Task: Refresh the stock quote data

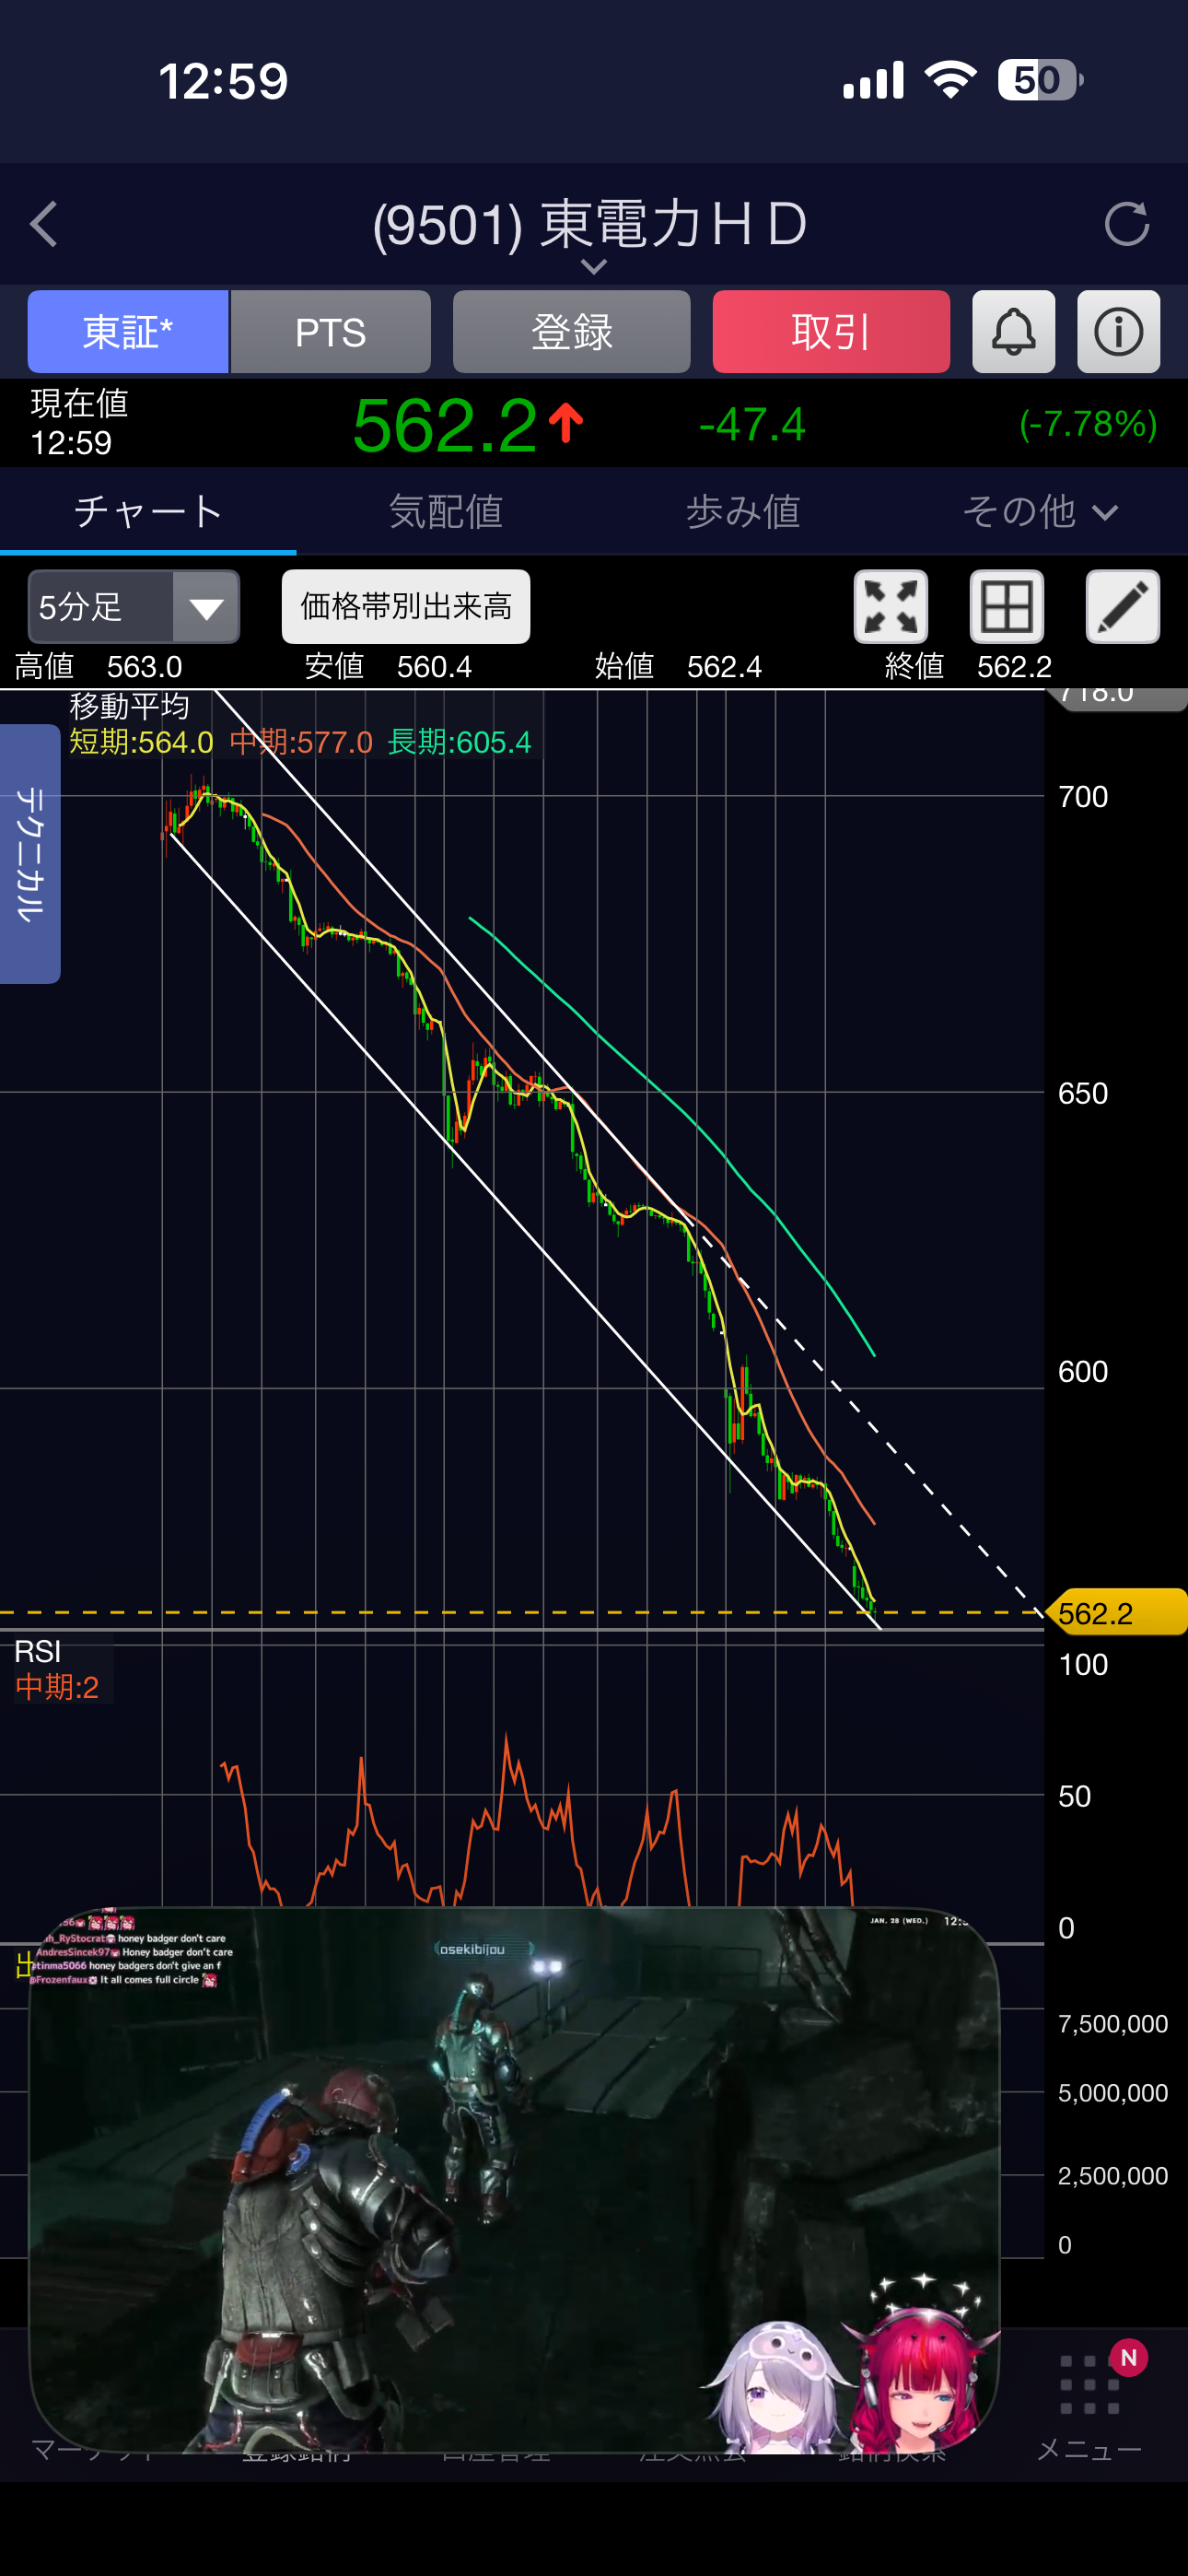Action: (x=1126, y=224)
